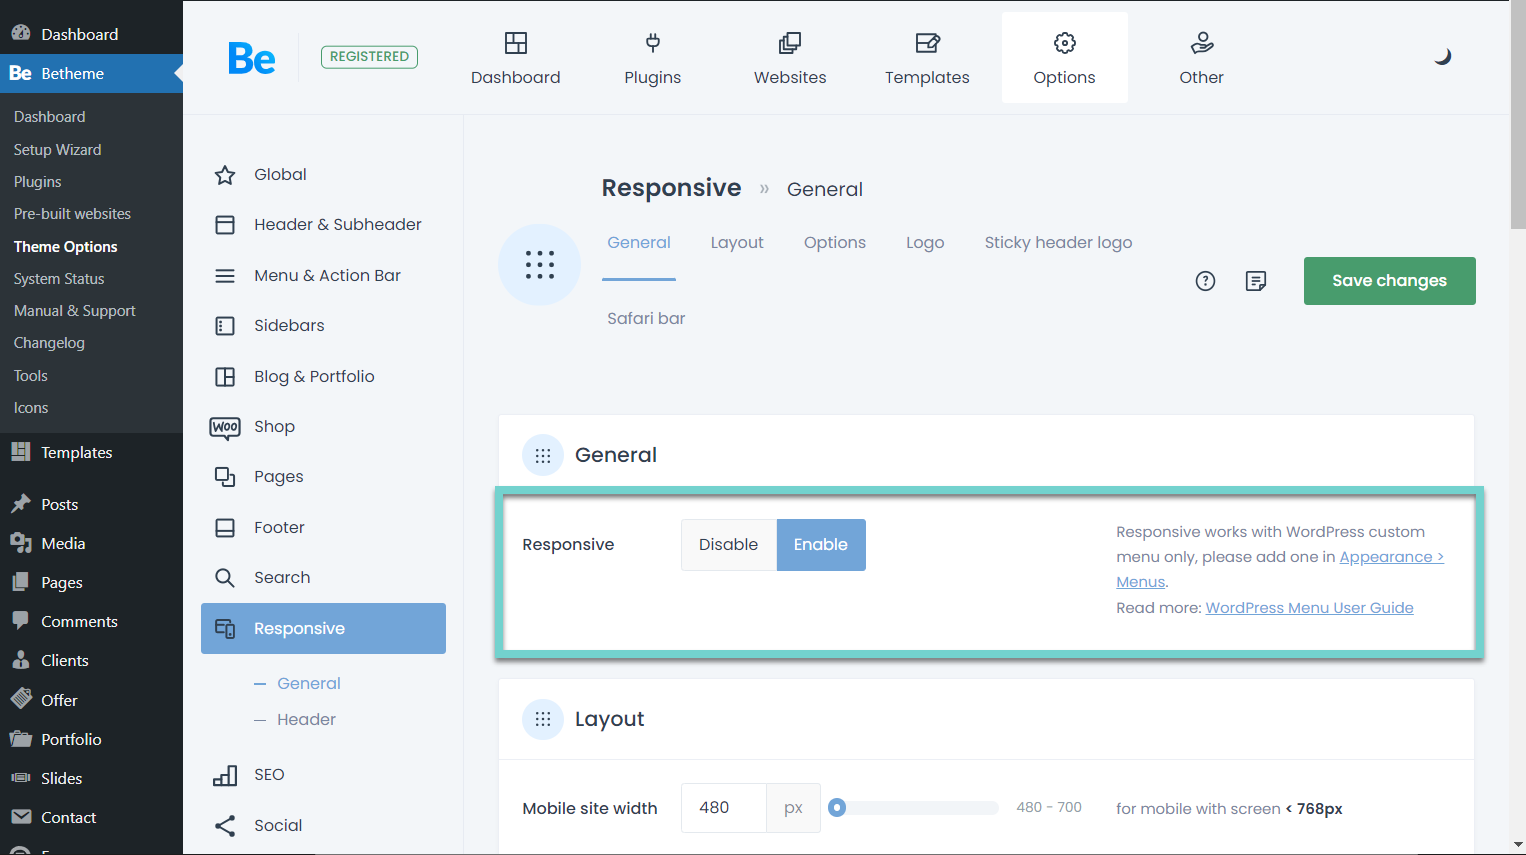Viewport: 1526px width, 855px height.
Task: Click the Shop Woo icon
Action: pos(225,428)
